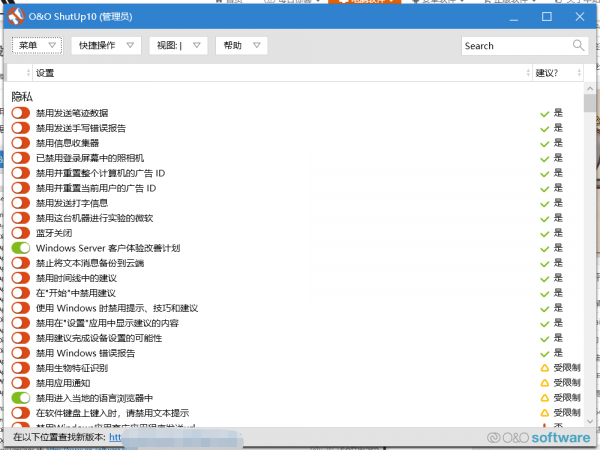
Task: Toggle 禁用发送手写错误报告 switch
Action: click(21, 128)
